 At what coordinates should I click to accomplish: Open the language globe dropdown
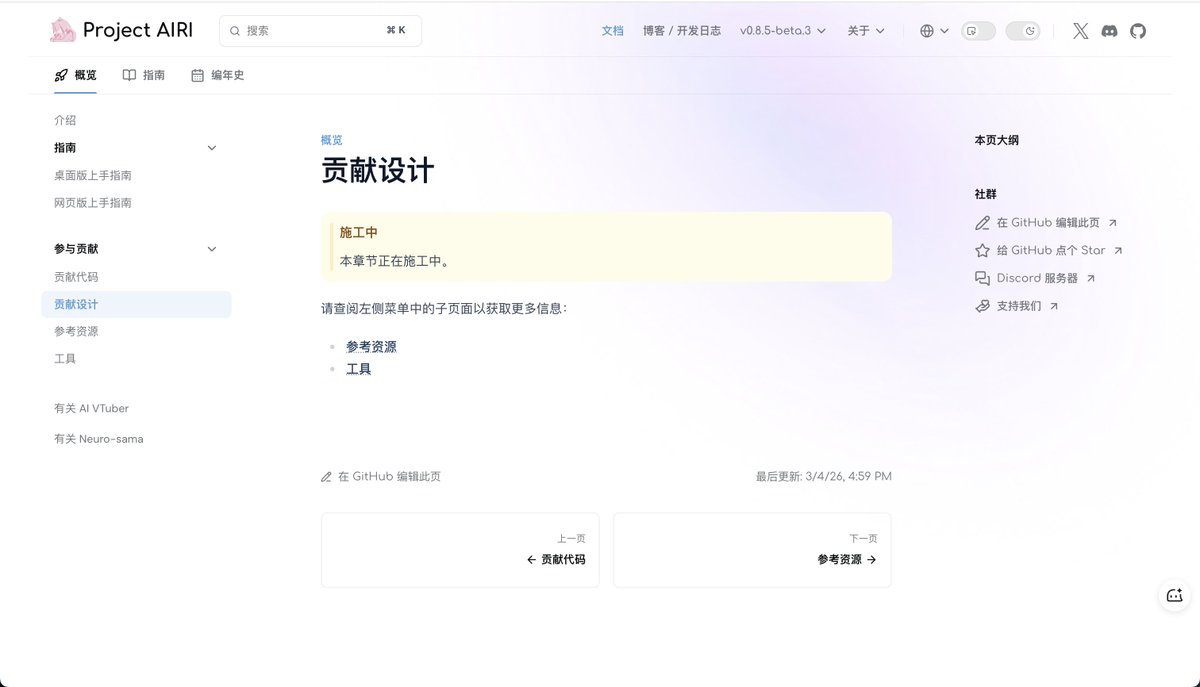tap(934, 31)
